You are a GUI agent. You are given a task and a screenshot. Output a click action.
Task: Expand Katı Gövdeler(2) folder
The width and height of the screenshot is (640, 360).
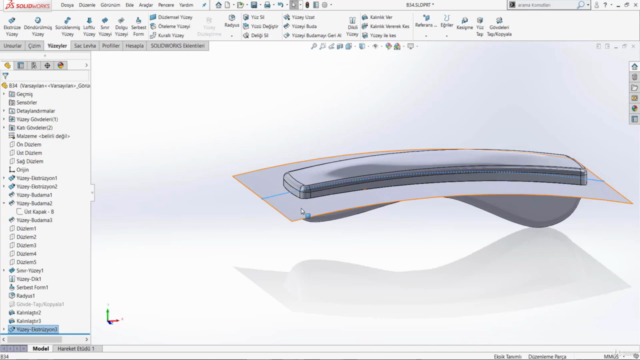point(4,128)
